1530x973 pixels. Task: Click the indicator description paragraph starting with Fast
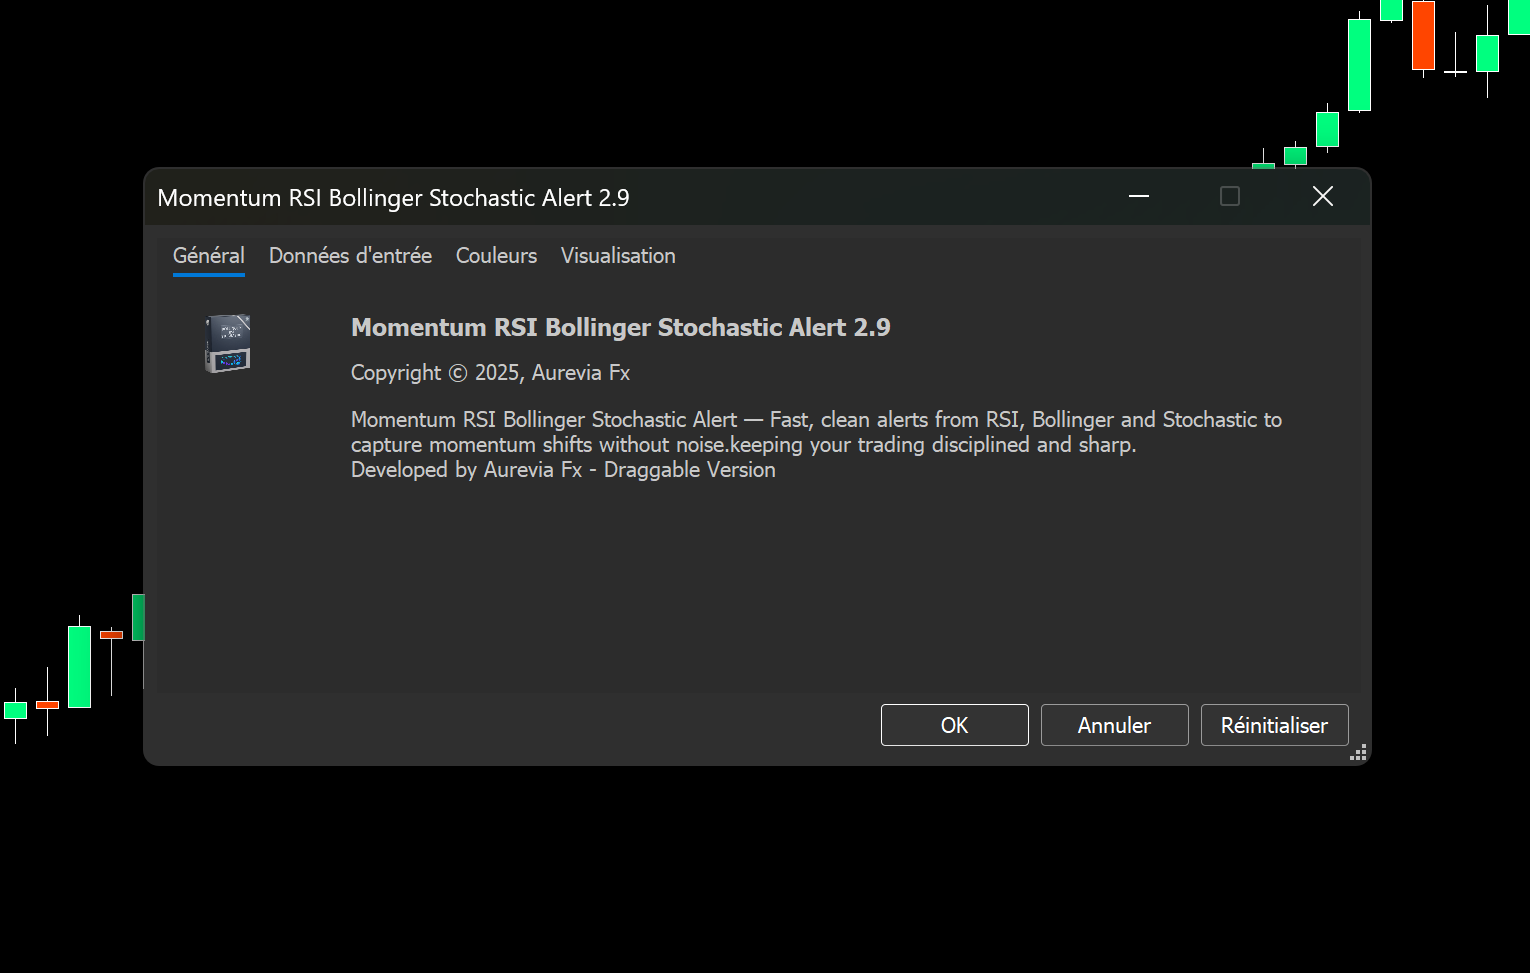[815, 432]
